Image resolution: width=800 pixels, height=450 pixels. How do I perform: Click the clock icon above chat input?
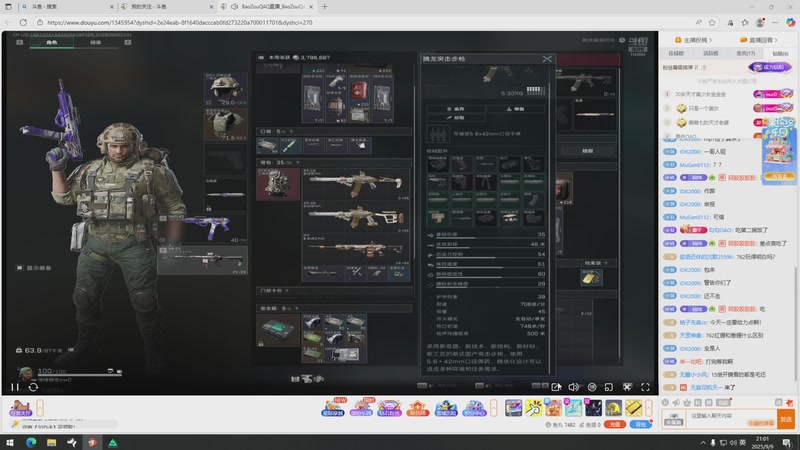(665, 403)
